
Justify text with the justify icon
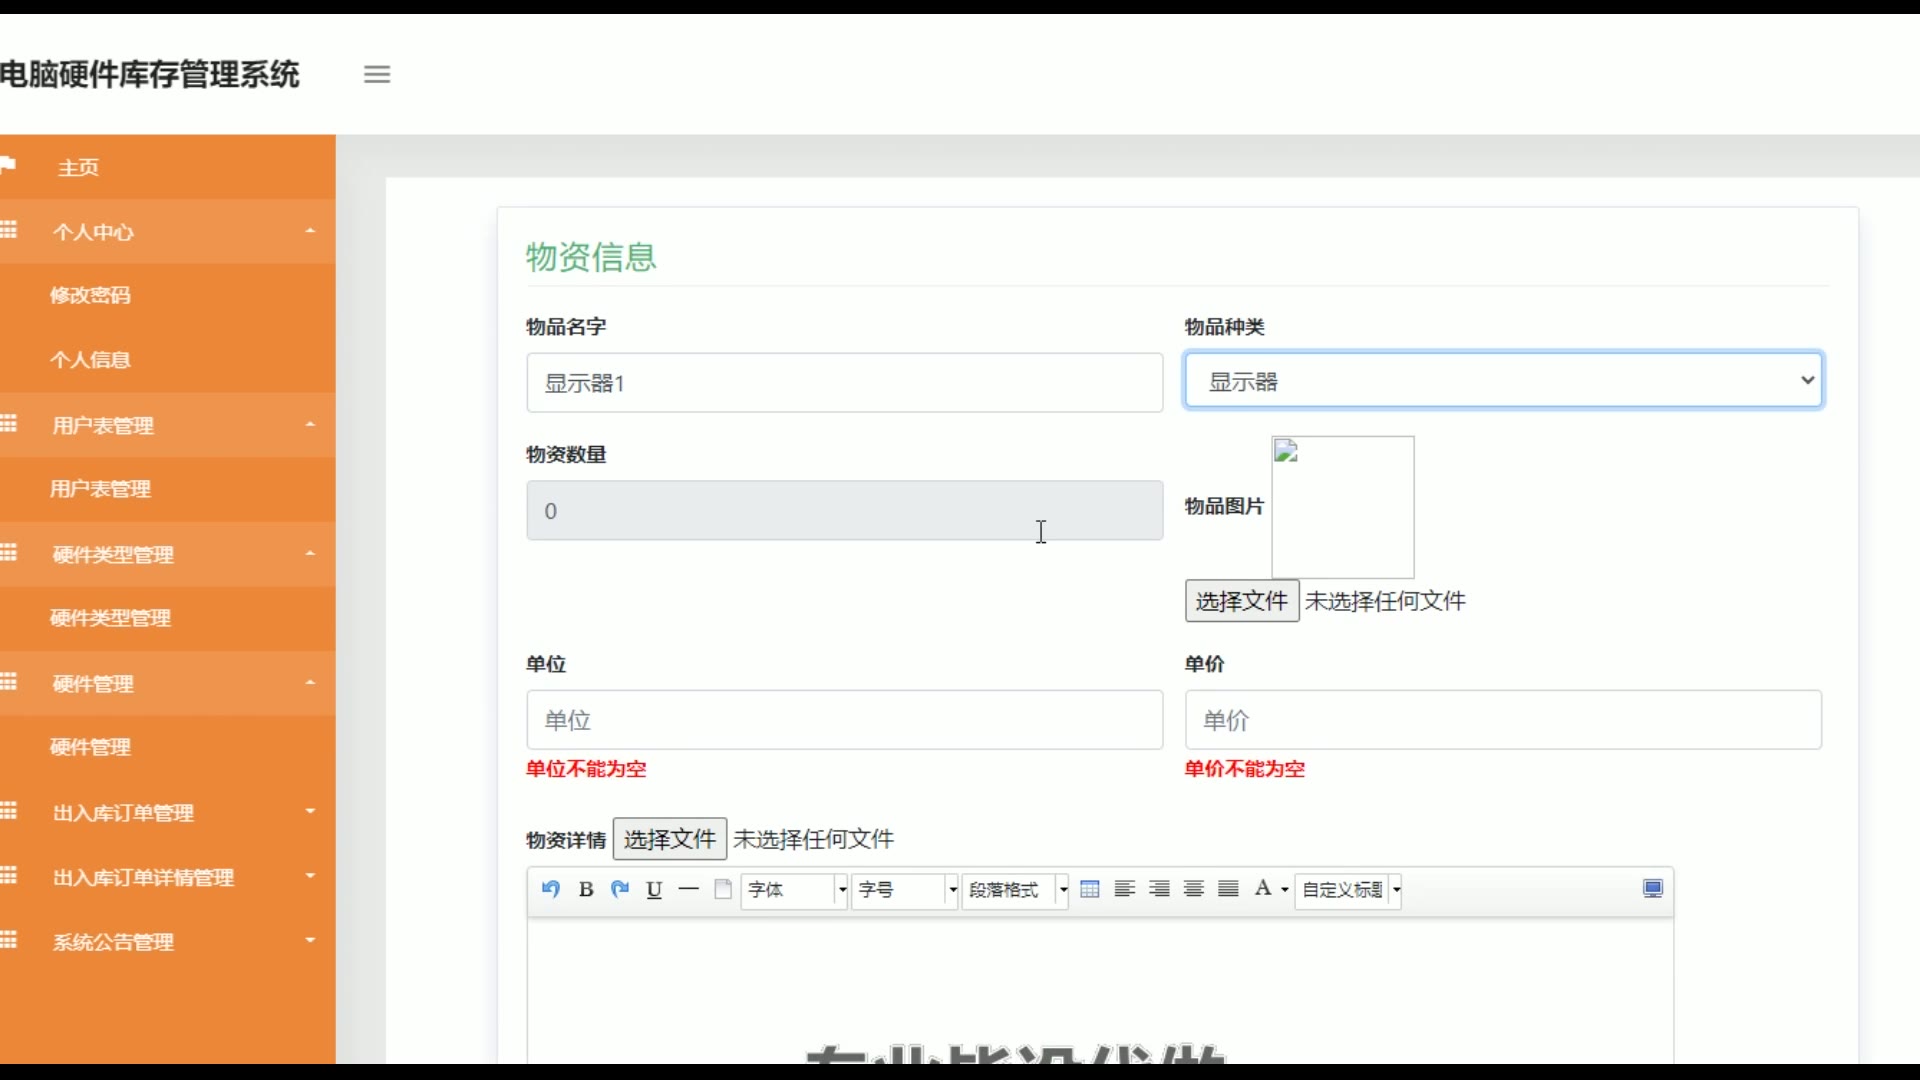(1228, 889)
